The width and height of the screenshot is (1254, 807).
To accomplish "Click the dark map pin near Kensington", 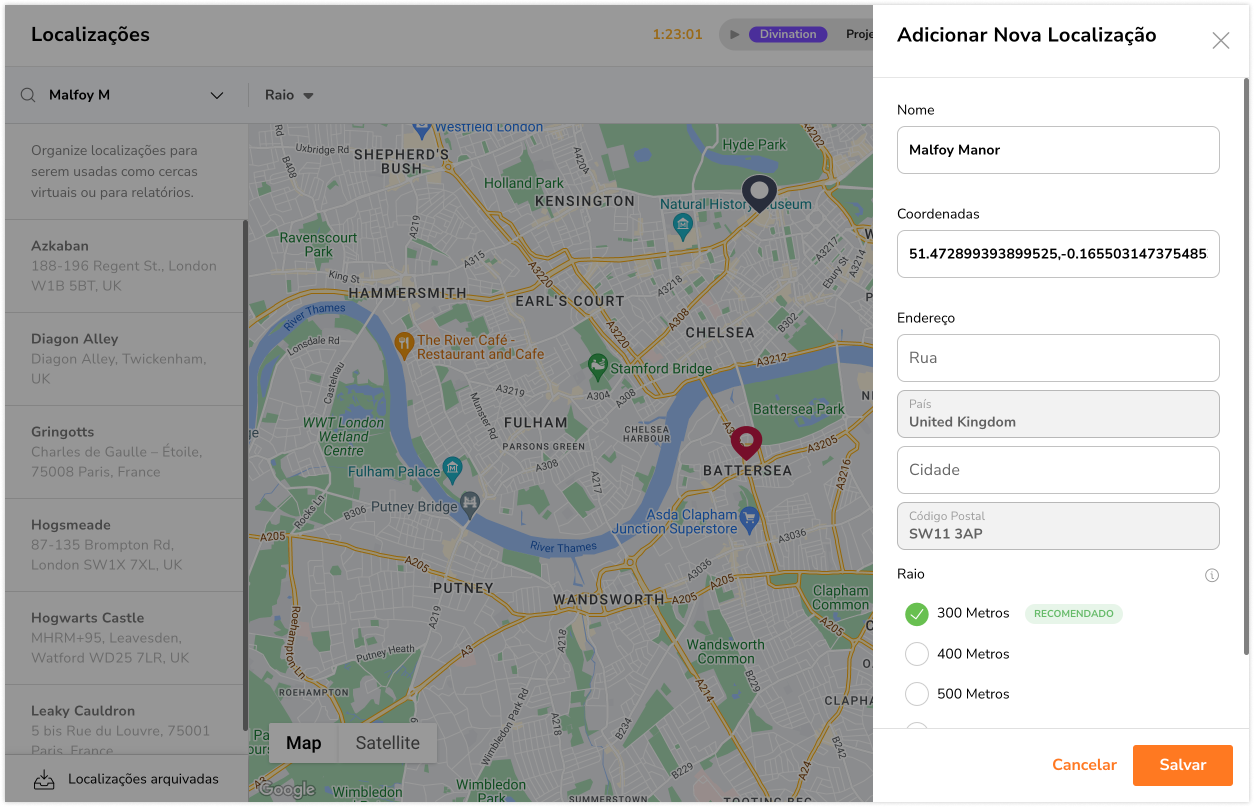I will 759,191.
